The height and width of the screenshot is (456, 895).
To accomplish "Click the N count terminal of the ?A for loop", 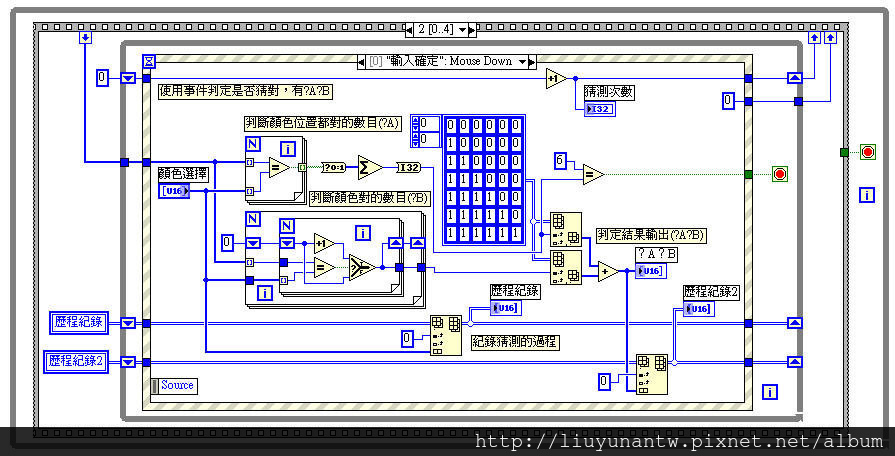I will (x=252, y=144).
